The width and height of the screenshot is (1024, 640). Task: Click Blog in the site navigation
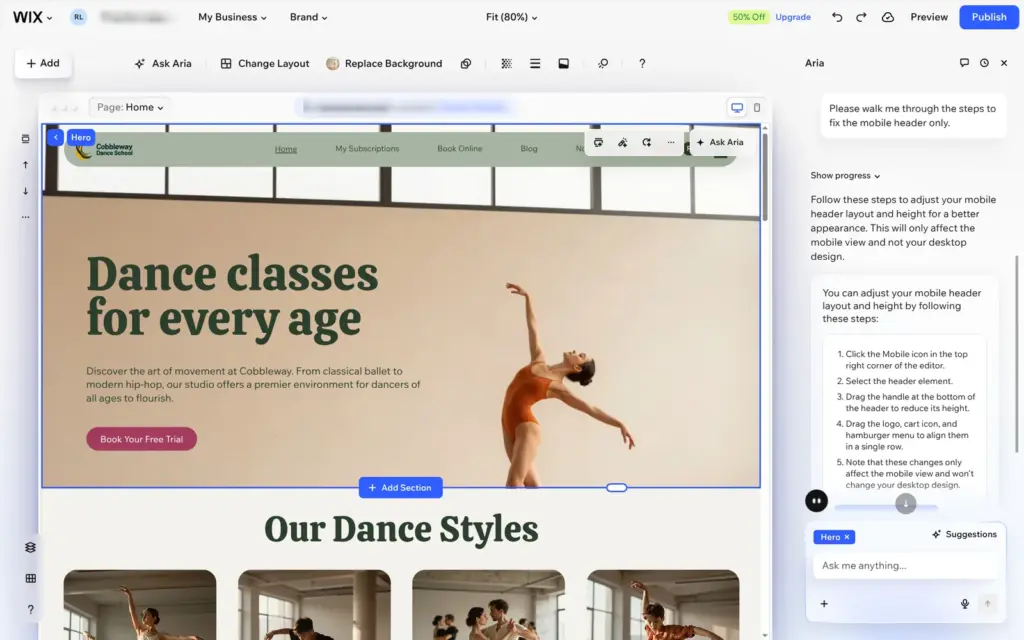[529, 149]
